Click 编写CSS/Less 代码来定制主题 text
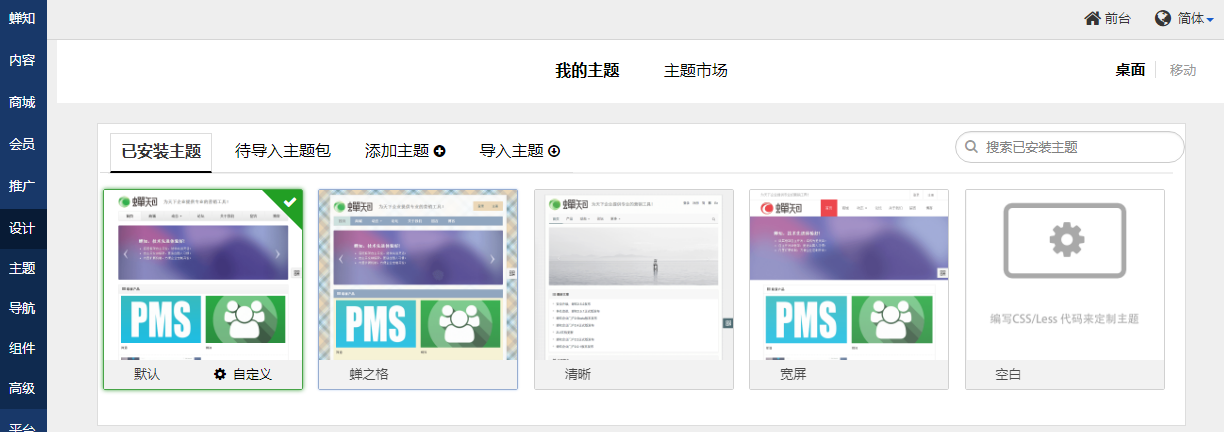This screenshot has height=432, width=1224. click(x=1065, y=319)
